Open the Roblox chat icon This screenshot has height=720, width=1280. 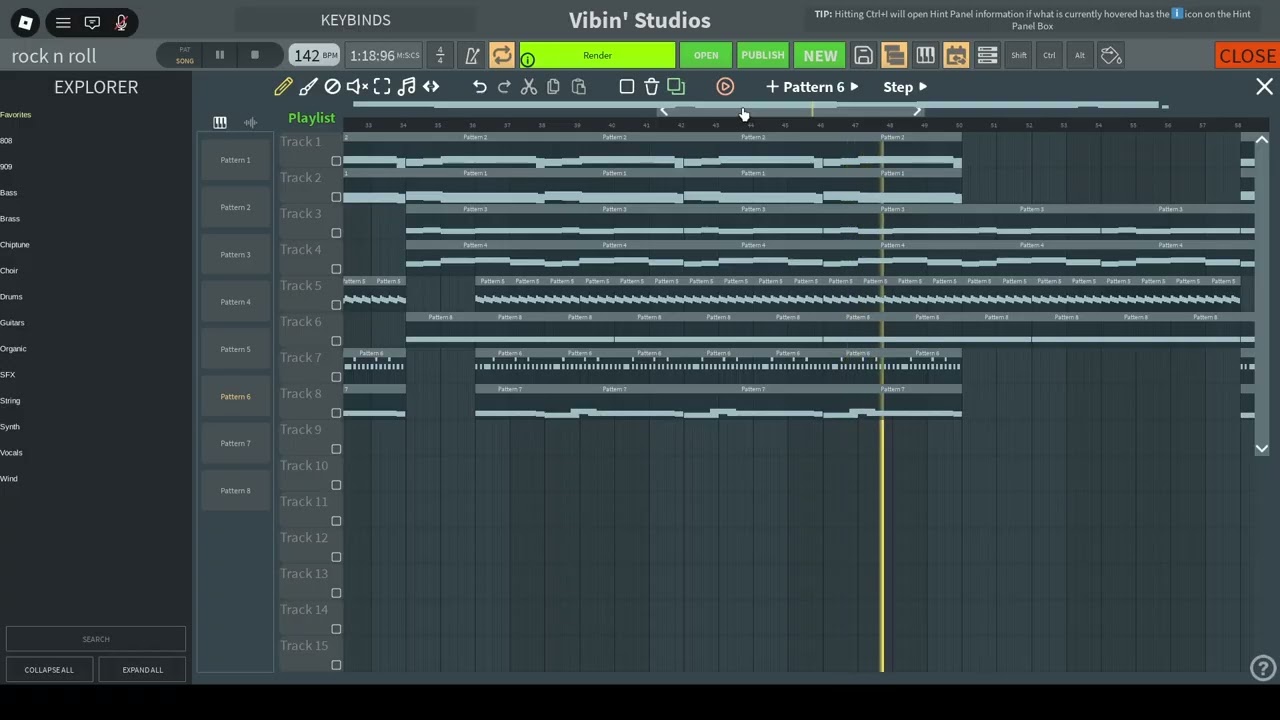pos(92,22)
